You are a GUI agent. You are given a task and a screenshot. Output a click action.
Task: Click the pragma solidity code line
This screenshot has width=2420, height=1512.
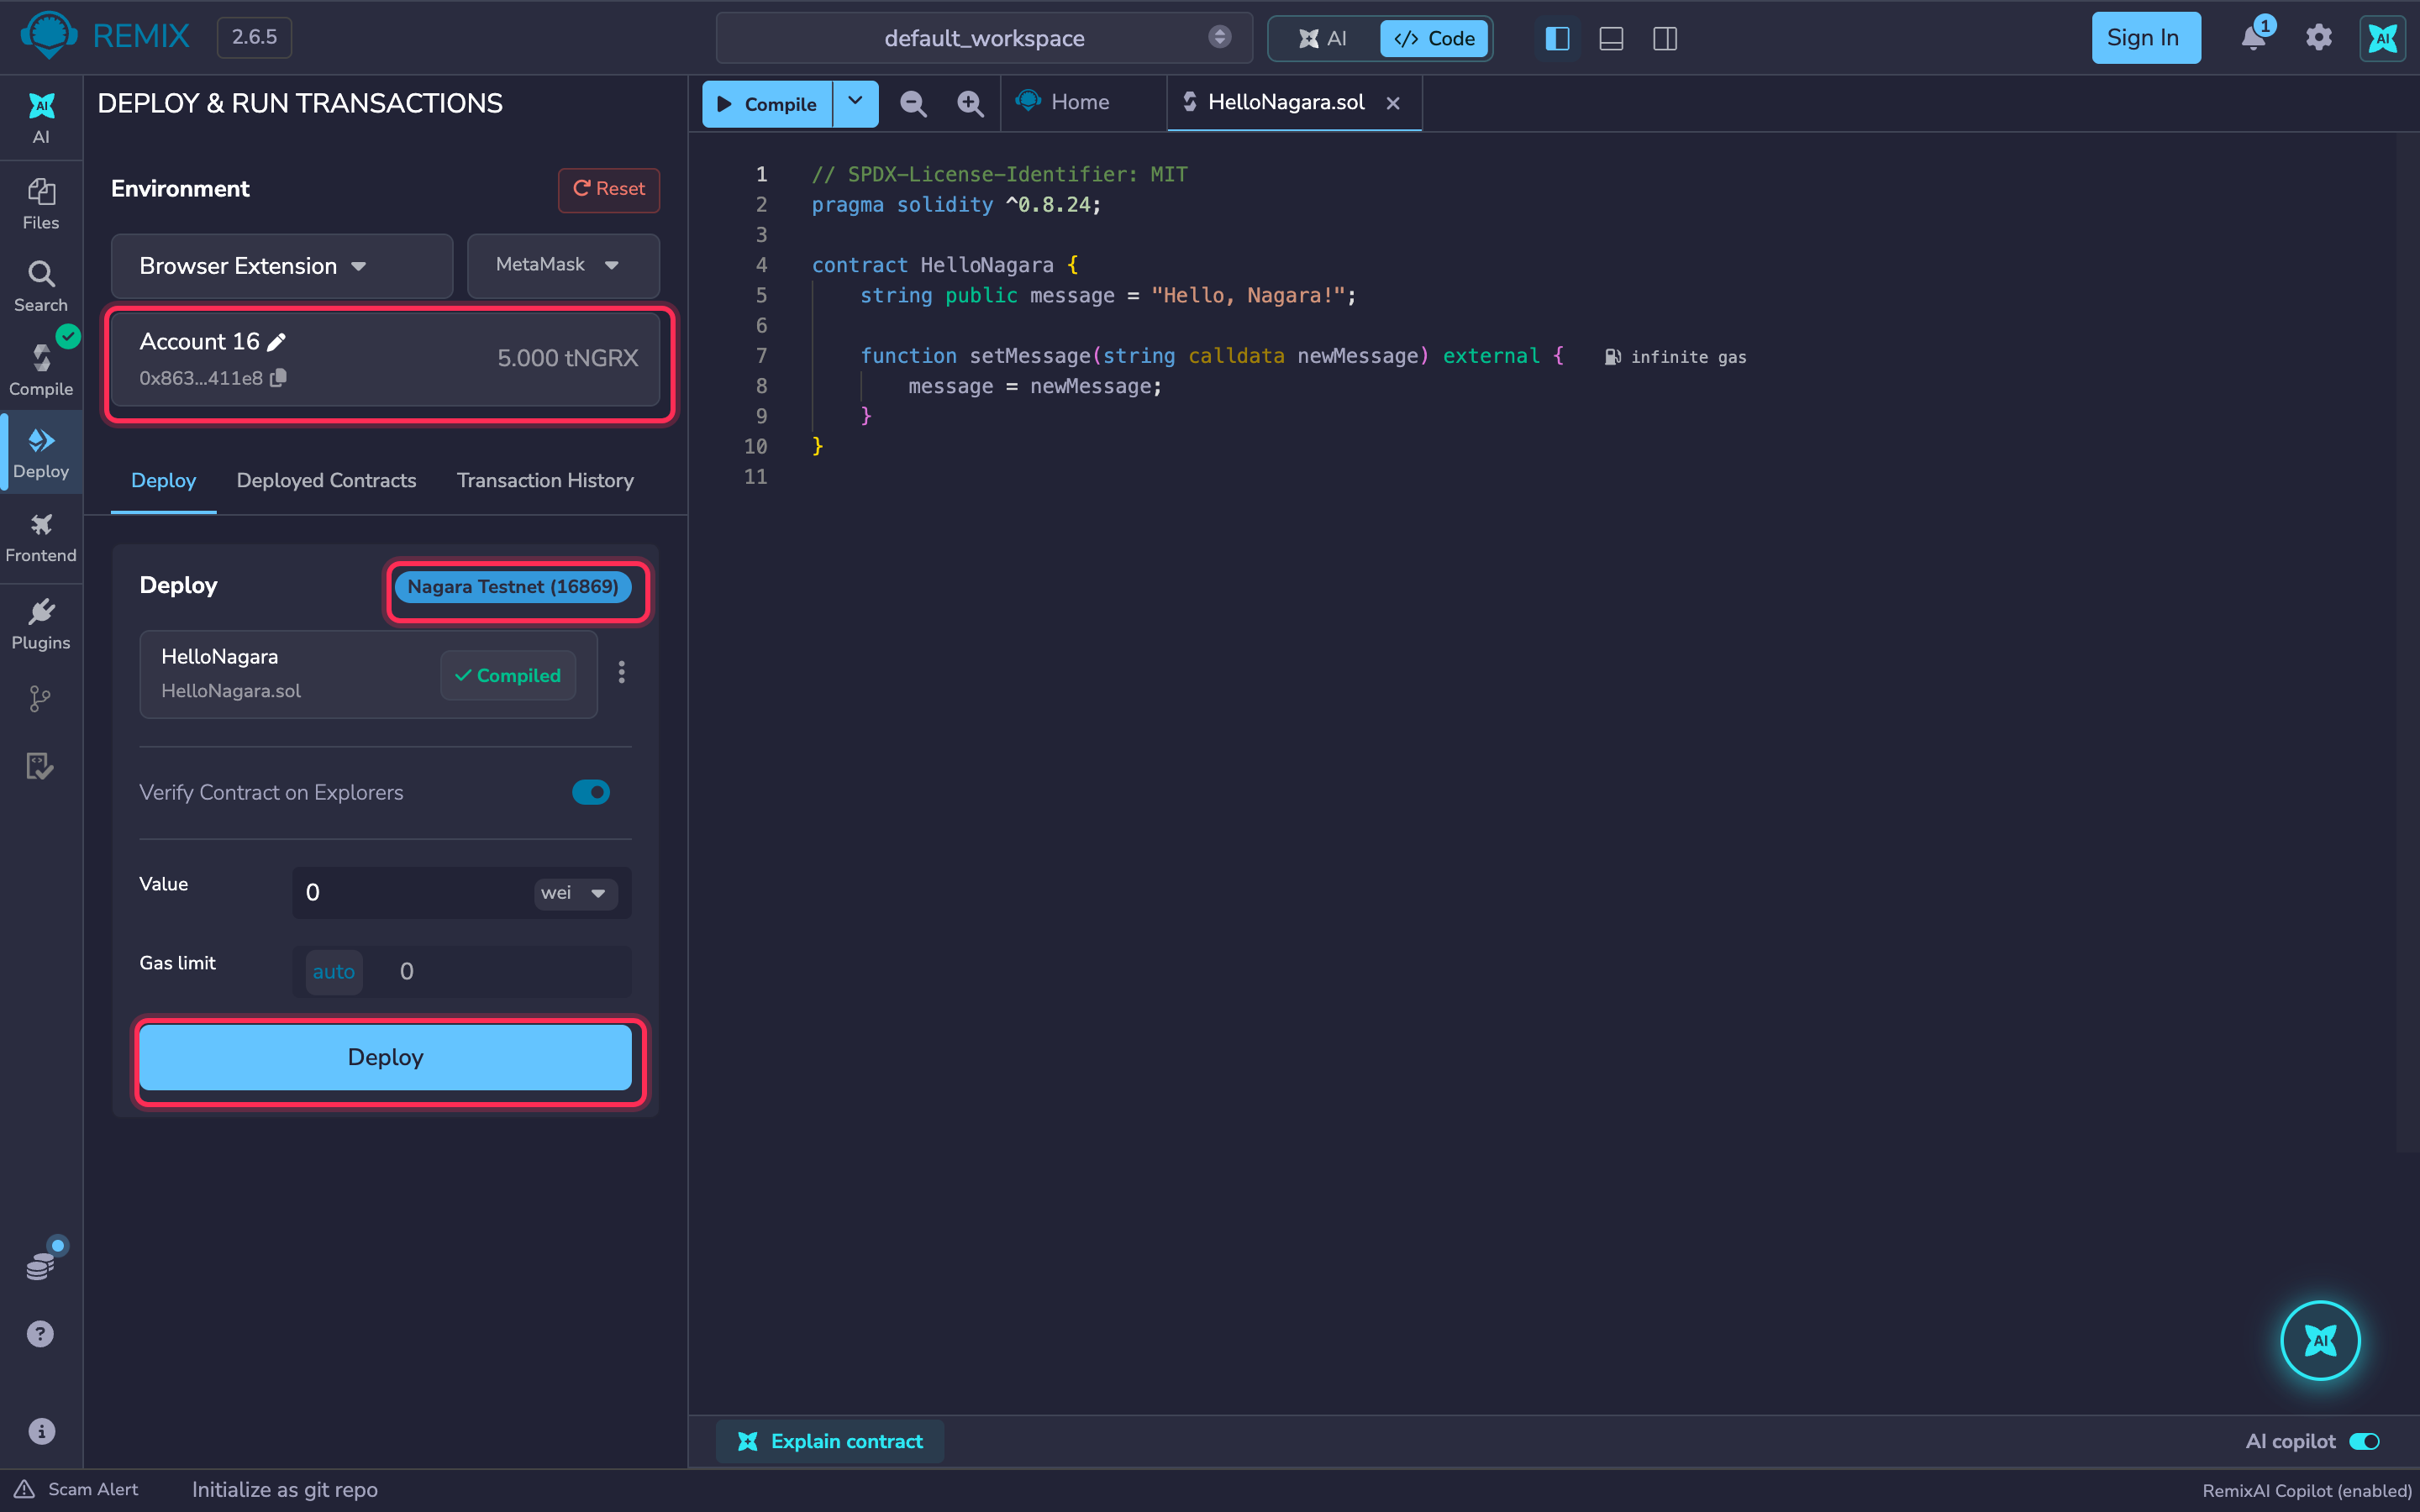[x=956, y=205]
